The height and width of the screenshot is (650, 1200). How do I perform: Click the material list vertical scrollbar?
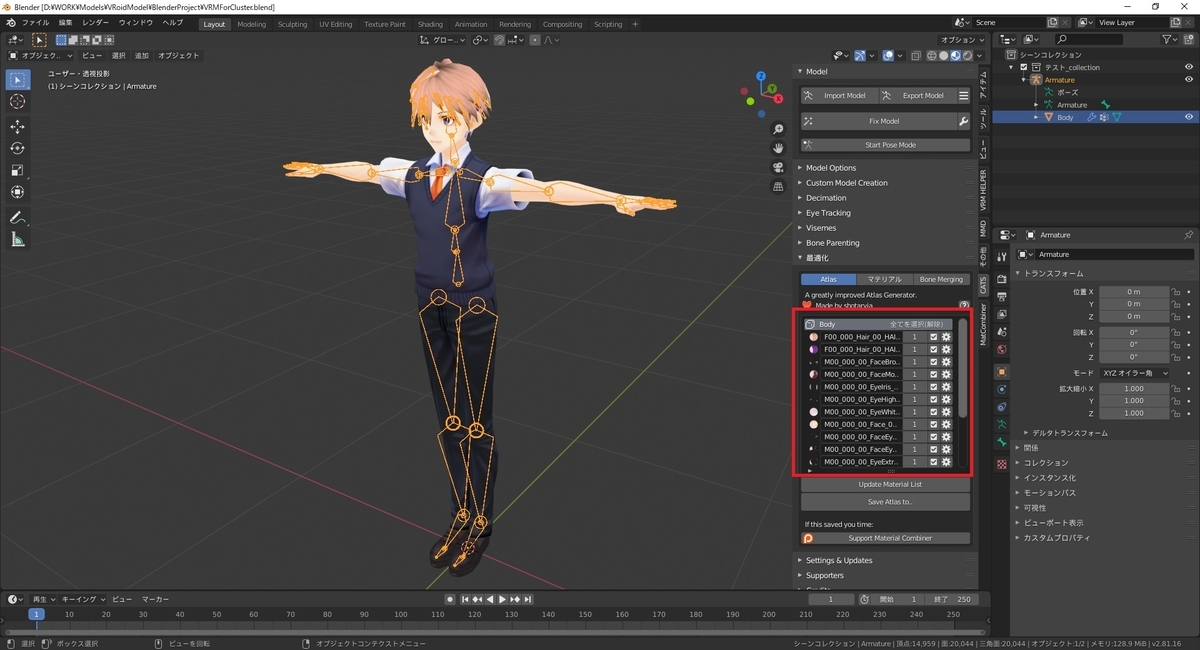coord(962,368)
